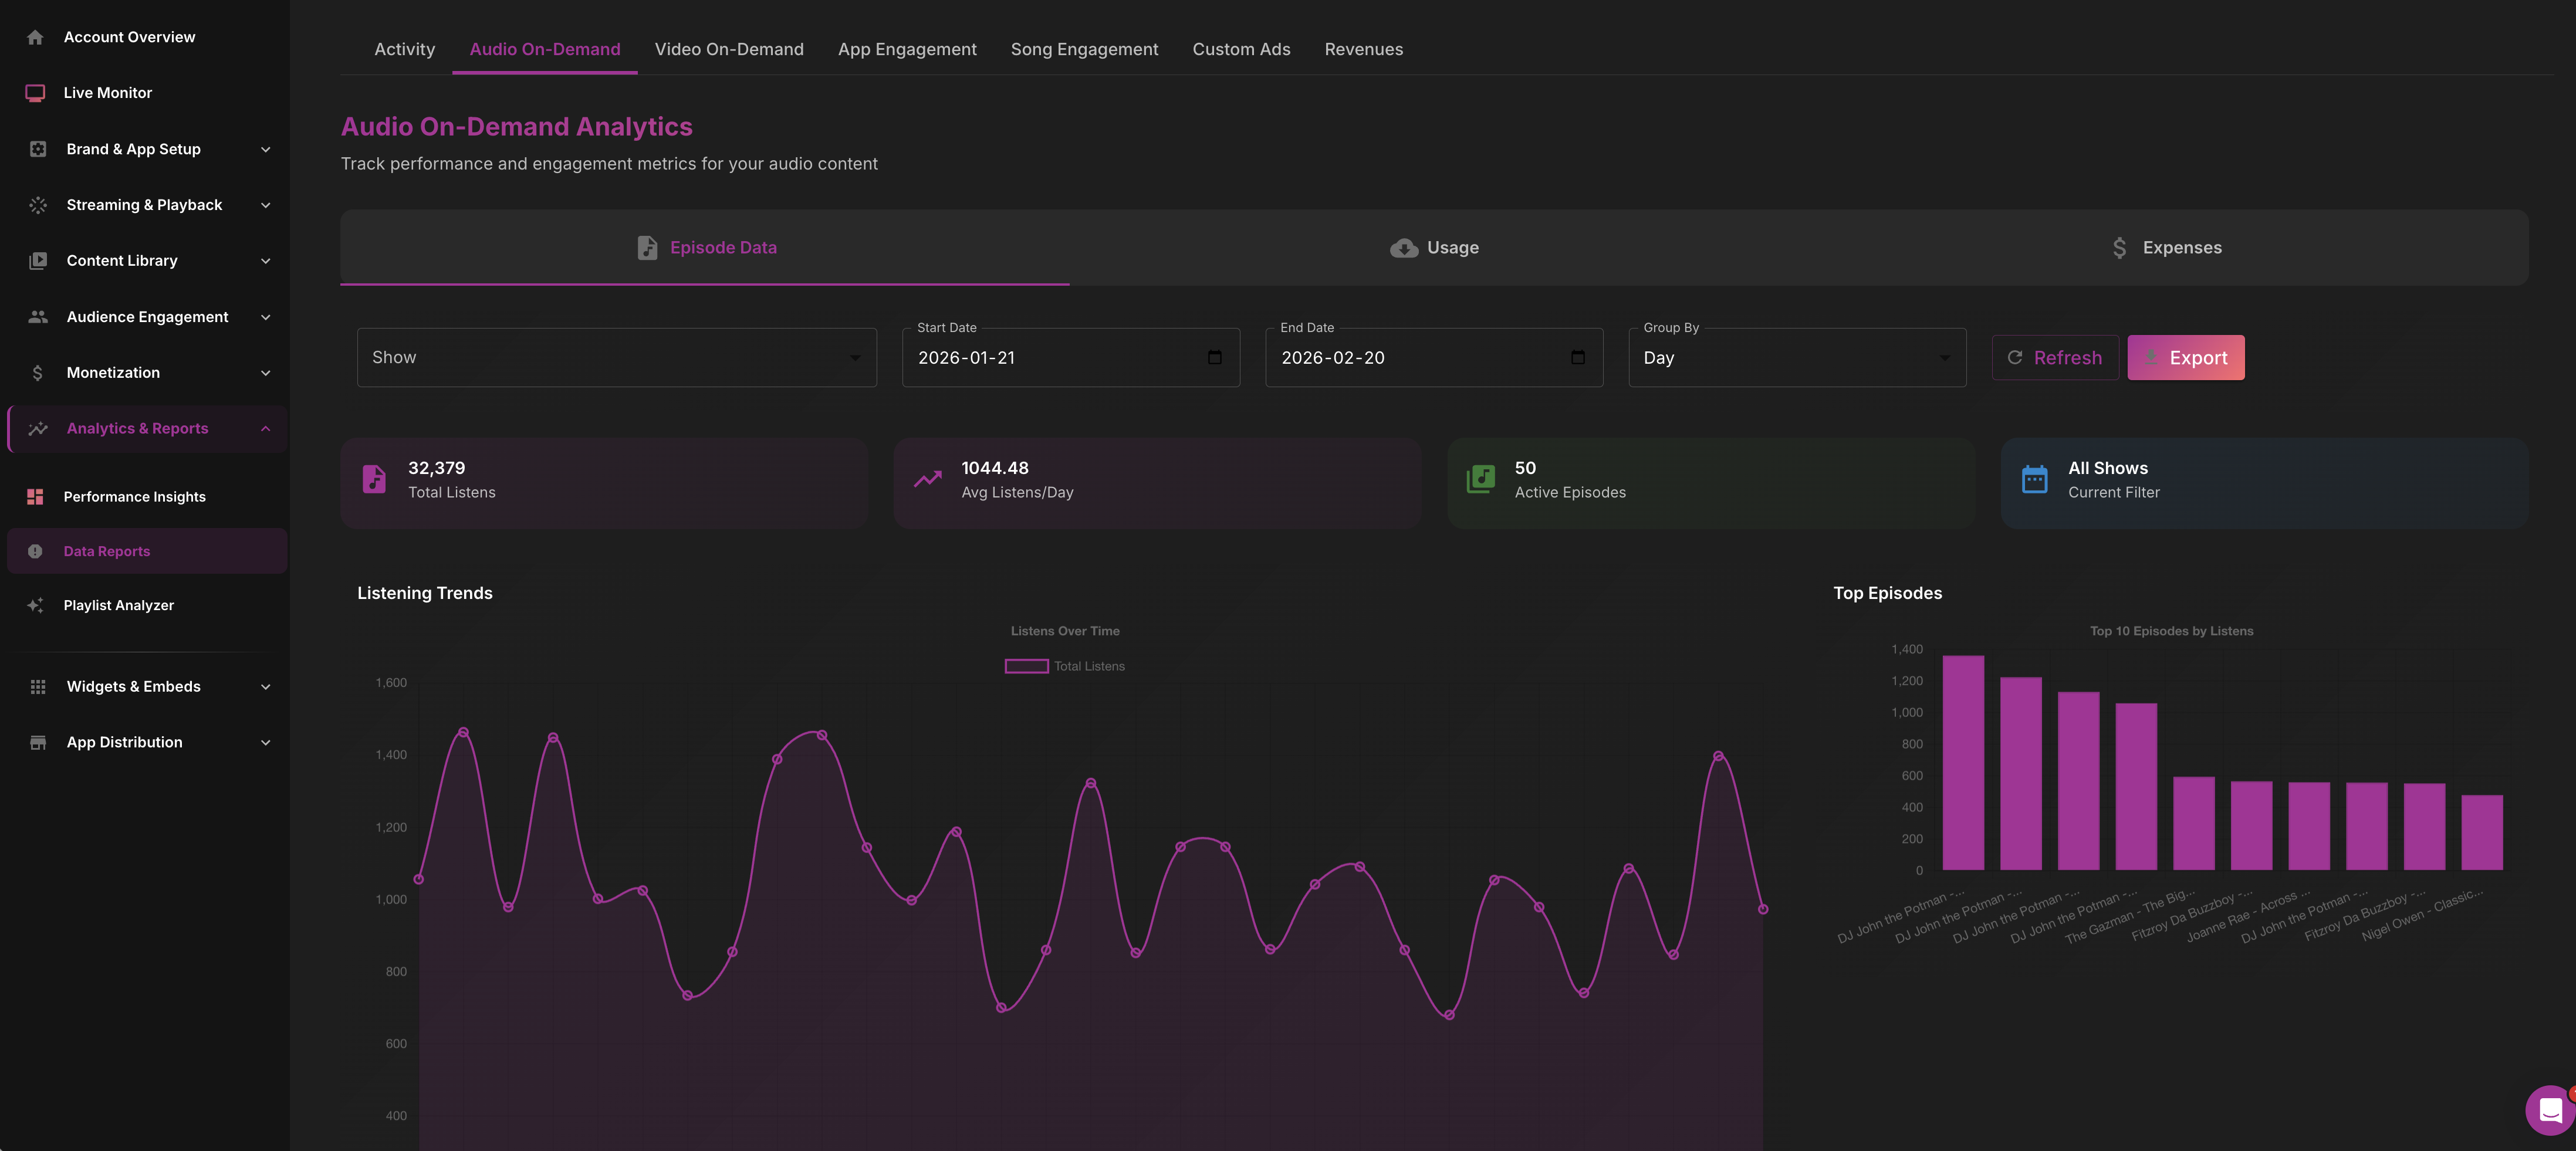The image size is (2576, 1151).
Task: Click the Live Monitor screen icon
Action: tap(35, 93)
